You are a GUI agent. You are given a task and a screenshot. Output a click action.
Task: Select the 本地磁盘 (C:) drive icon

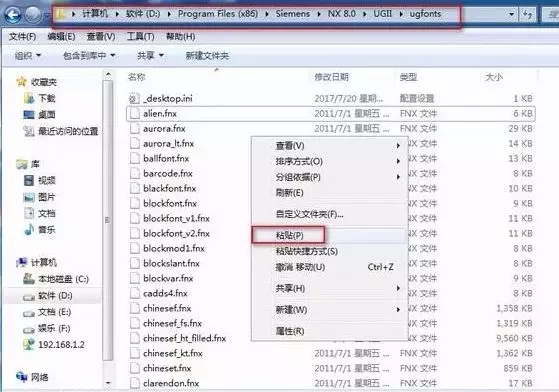(x=29, y=279)
